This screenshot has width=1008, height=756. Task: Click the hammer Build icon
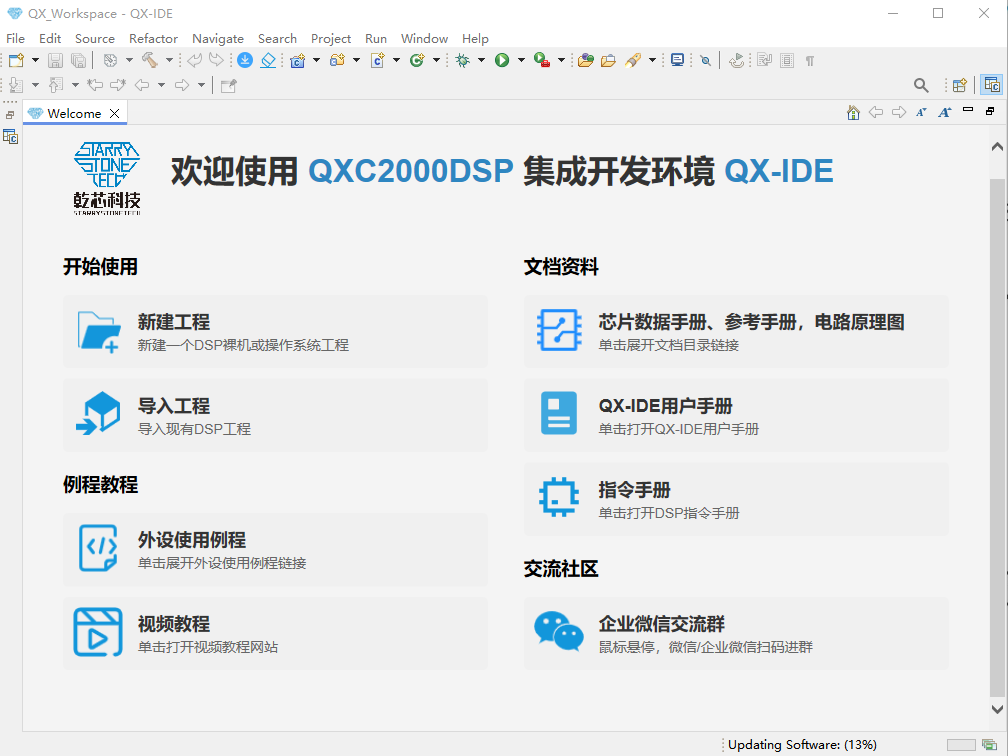[150, 60]
